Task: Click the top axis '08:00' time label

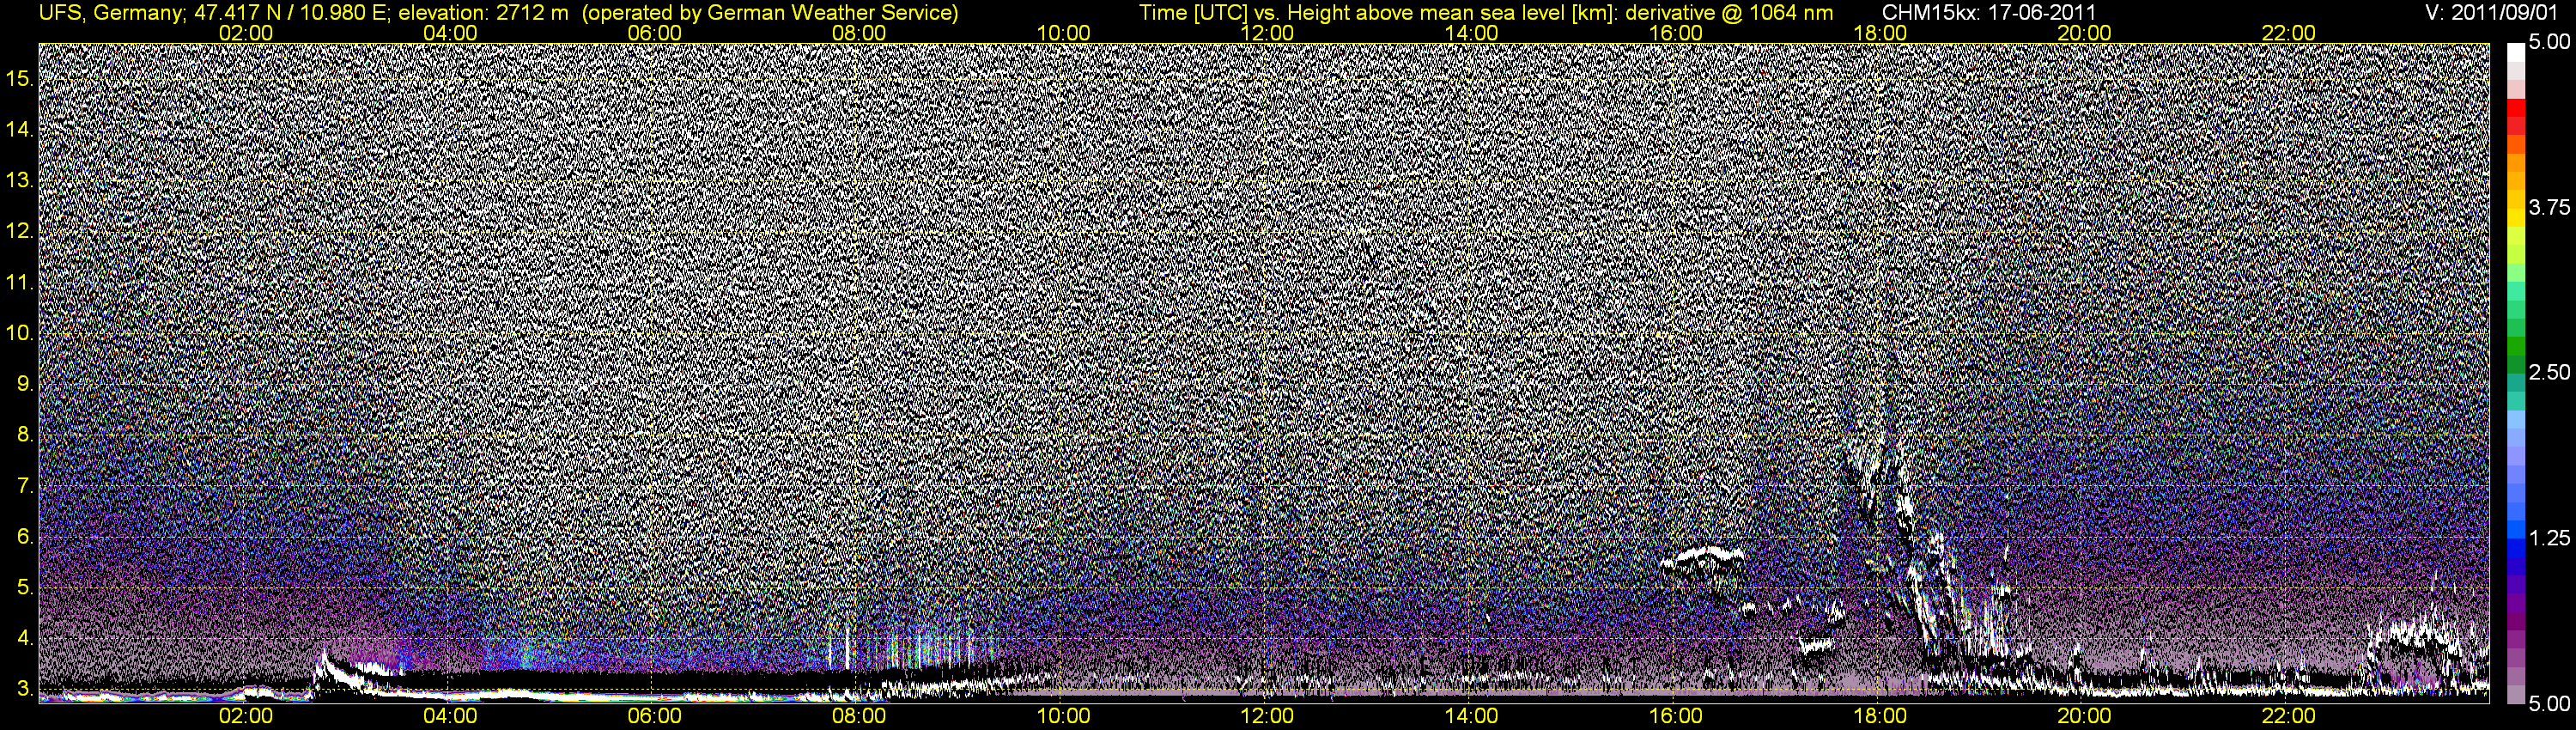Action: [x=859, y=33]
